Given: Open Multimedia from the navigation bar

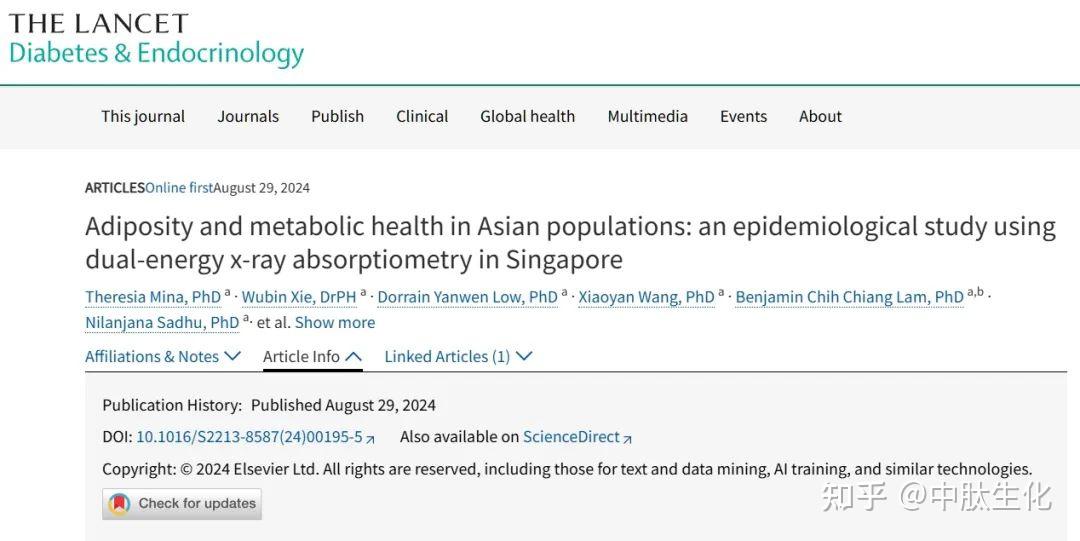Looking at the screenshot, I should (x=647, y=116).
